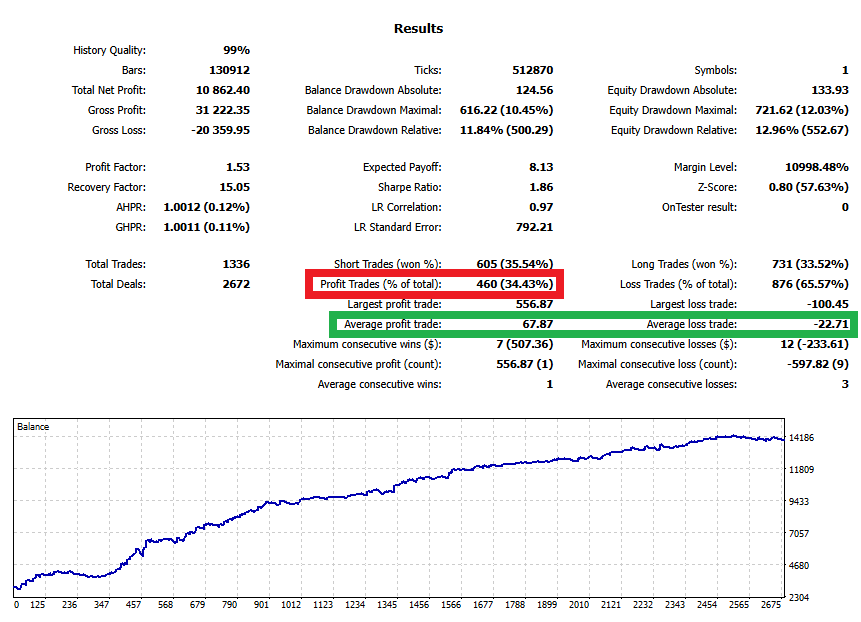Viewport: 861px width, 622px height.
Task: Select the Average loss trade value -22.71
Action: (x=828, y=324)
